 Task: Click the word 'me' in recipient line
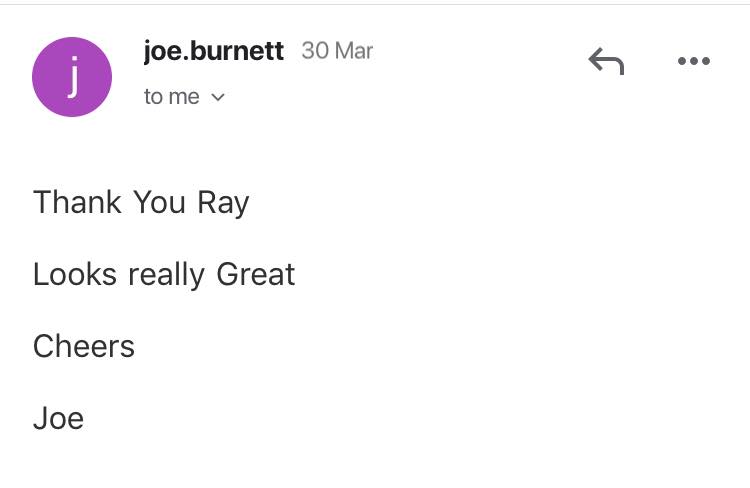point(185,98)
